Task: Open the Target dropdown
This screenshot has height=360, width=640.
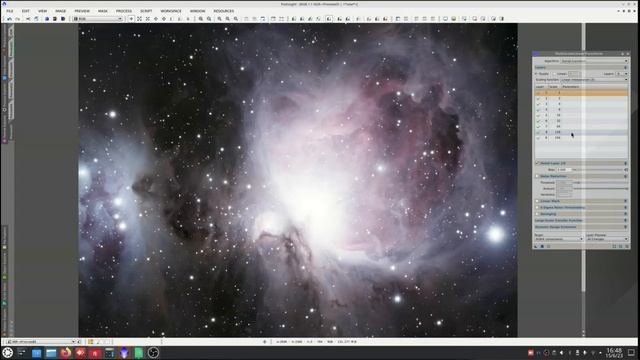Action: [x=559, y=239]
